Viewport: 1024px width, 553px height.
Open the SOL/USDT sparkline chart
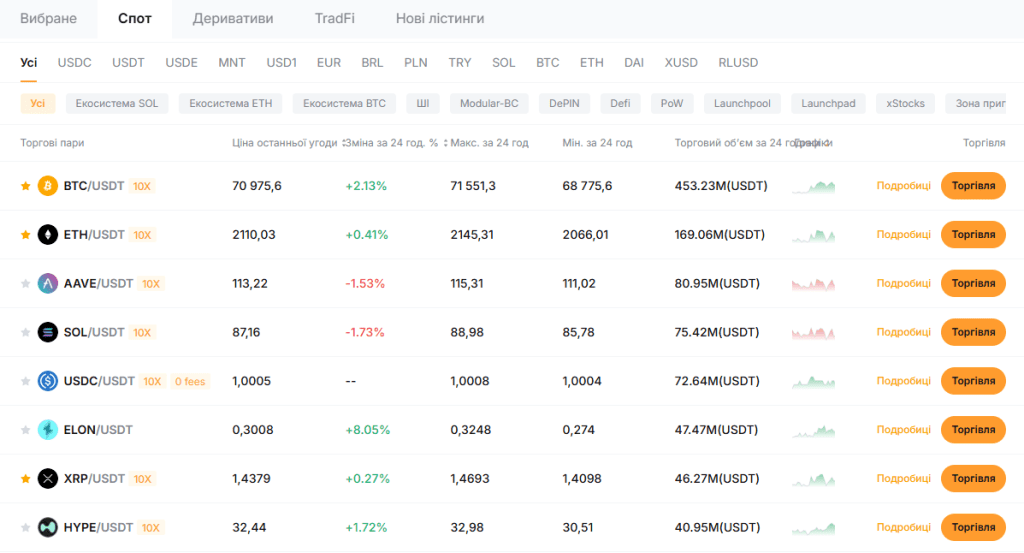point(813,333)
